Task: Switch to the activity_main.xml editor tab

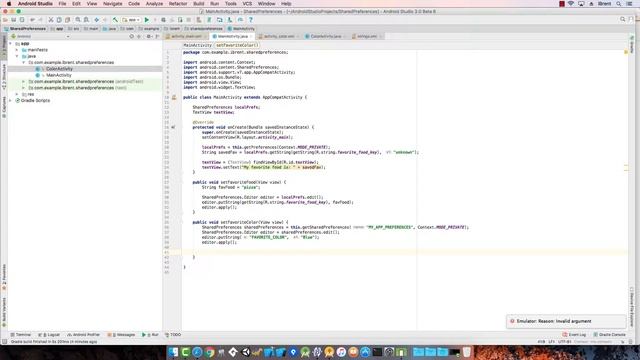Action: point(186,36)
